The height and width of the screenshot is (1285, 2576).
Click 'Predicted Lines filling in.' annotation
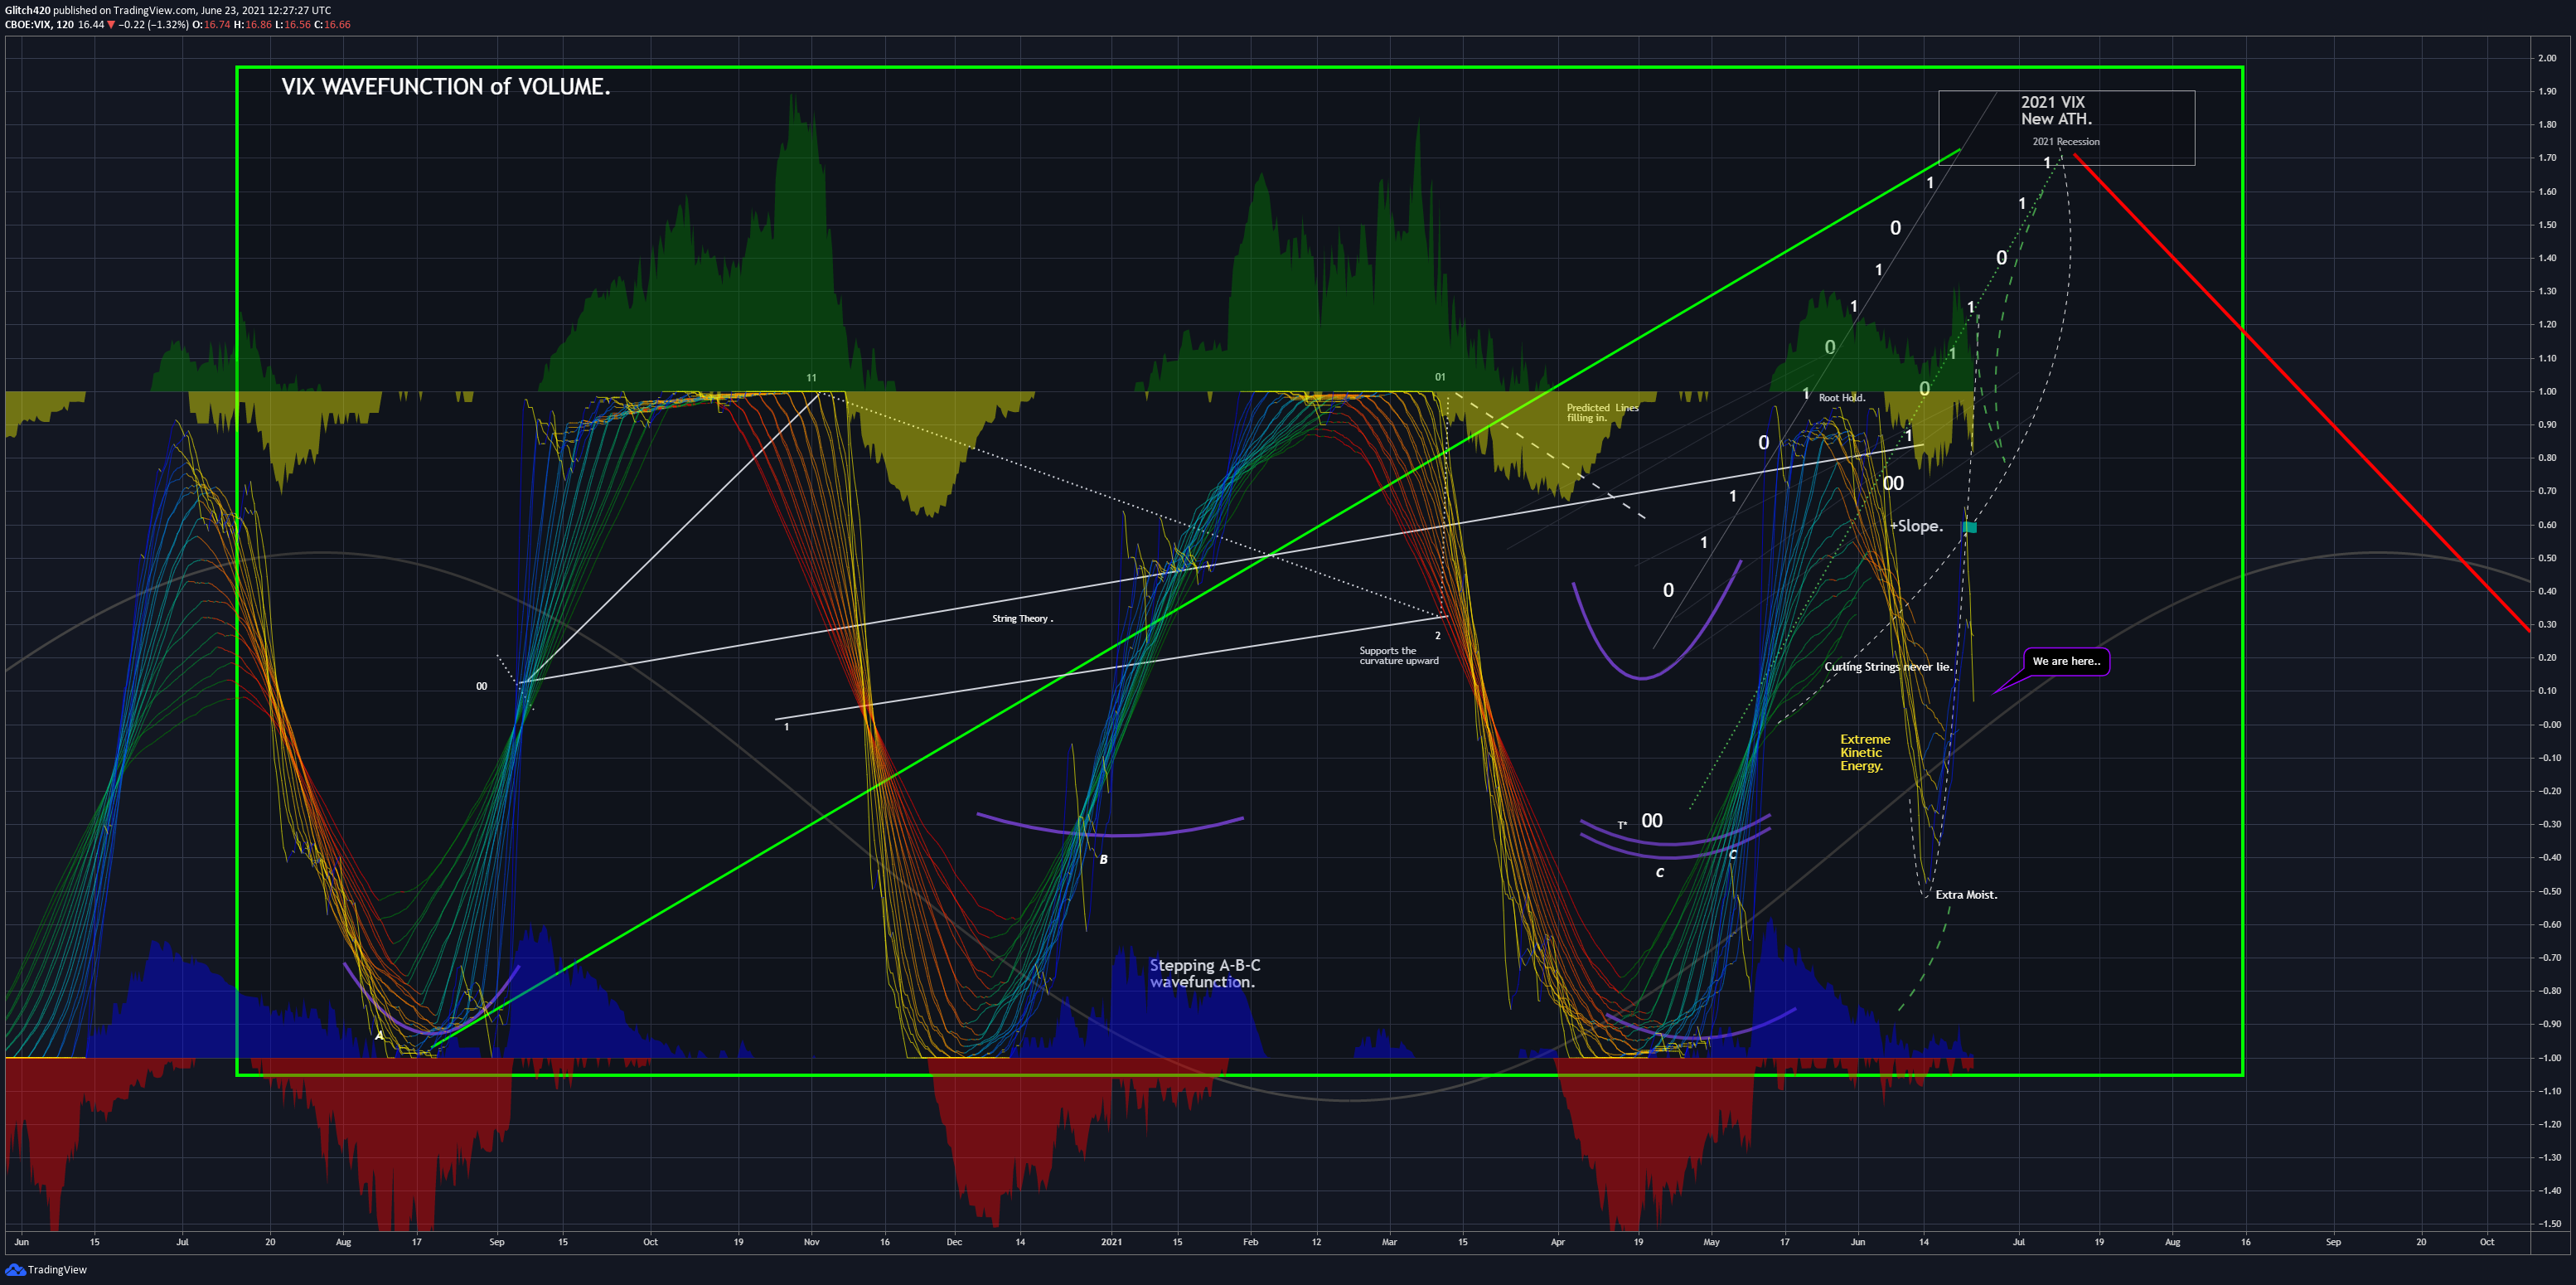(x=1602, y=413)
